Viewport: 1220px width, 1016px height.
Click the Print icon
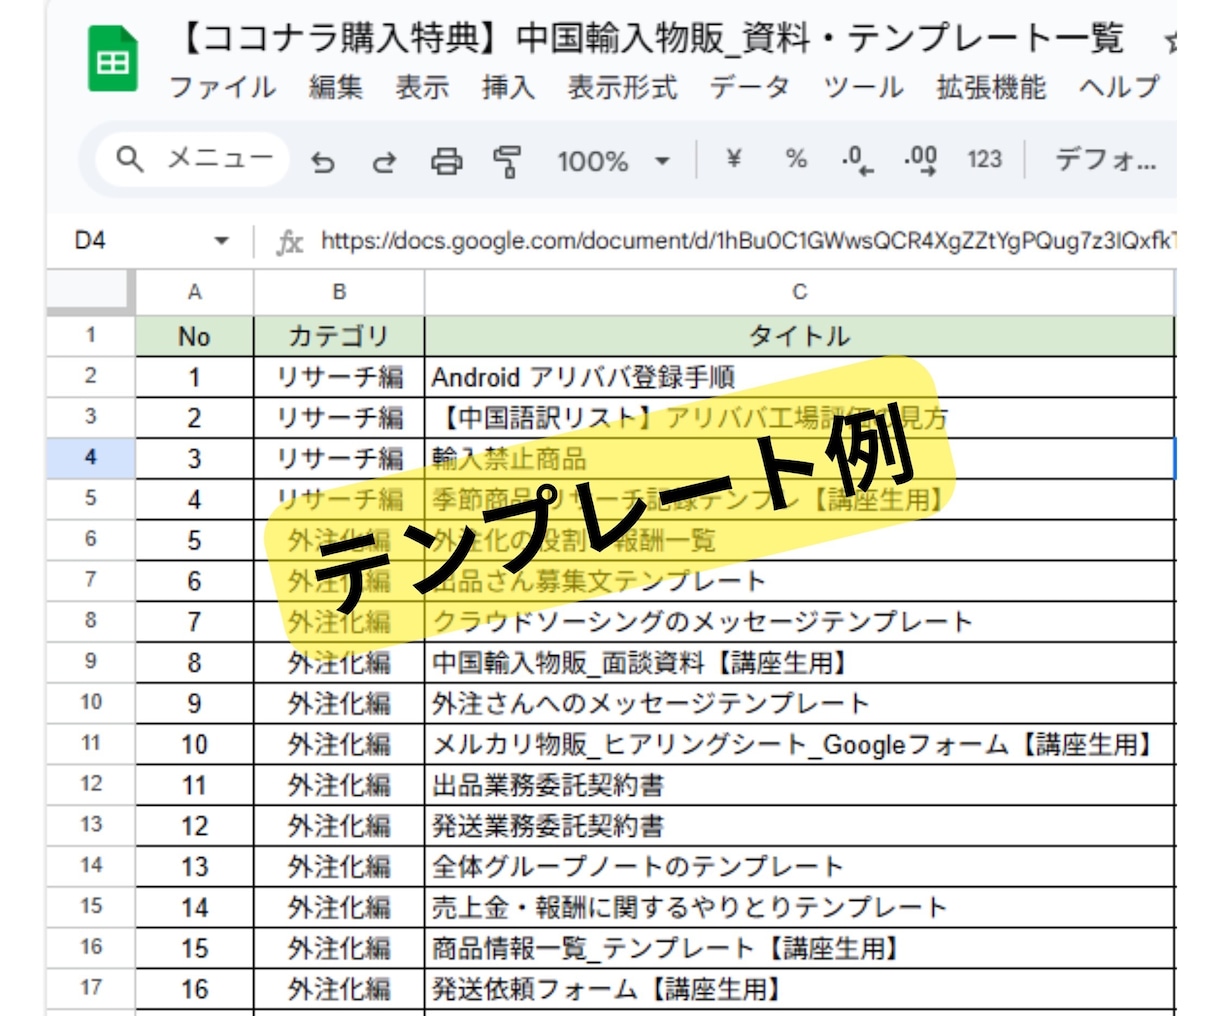(x=446, y=161)
